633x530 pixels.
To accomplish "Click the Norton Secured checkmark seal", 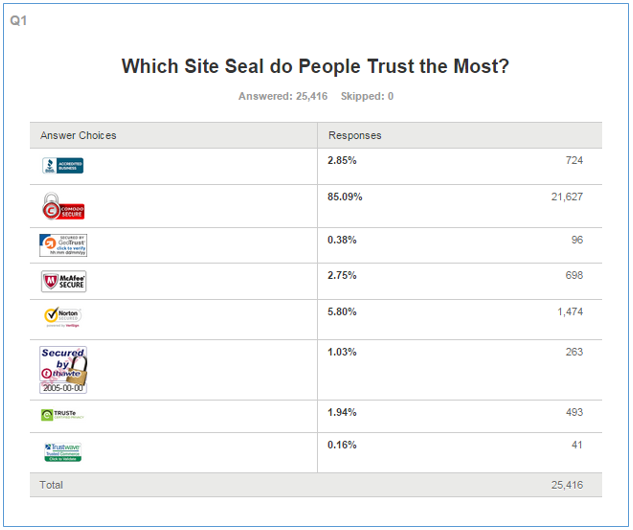I will coord(63,317).
